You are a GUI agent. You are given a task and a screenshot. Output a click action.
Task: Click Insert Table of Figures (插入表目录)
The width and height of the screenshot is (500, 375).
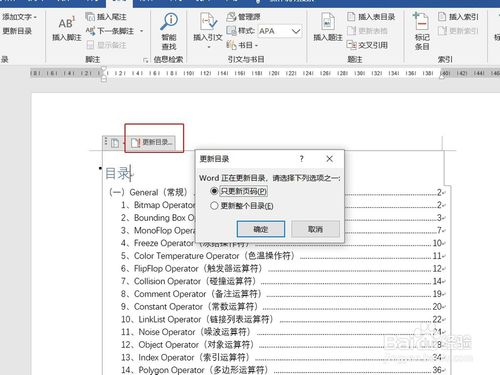coord(371,17)
